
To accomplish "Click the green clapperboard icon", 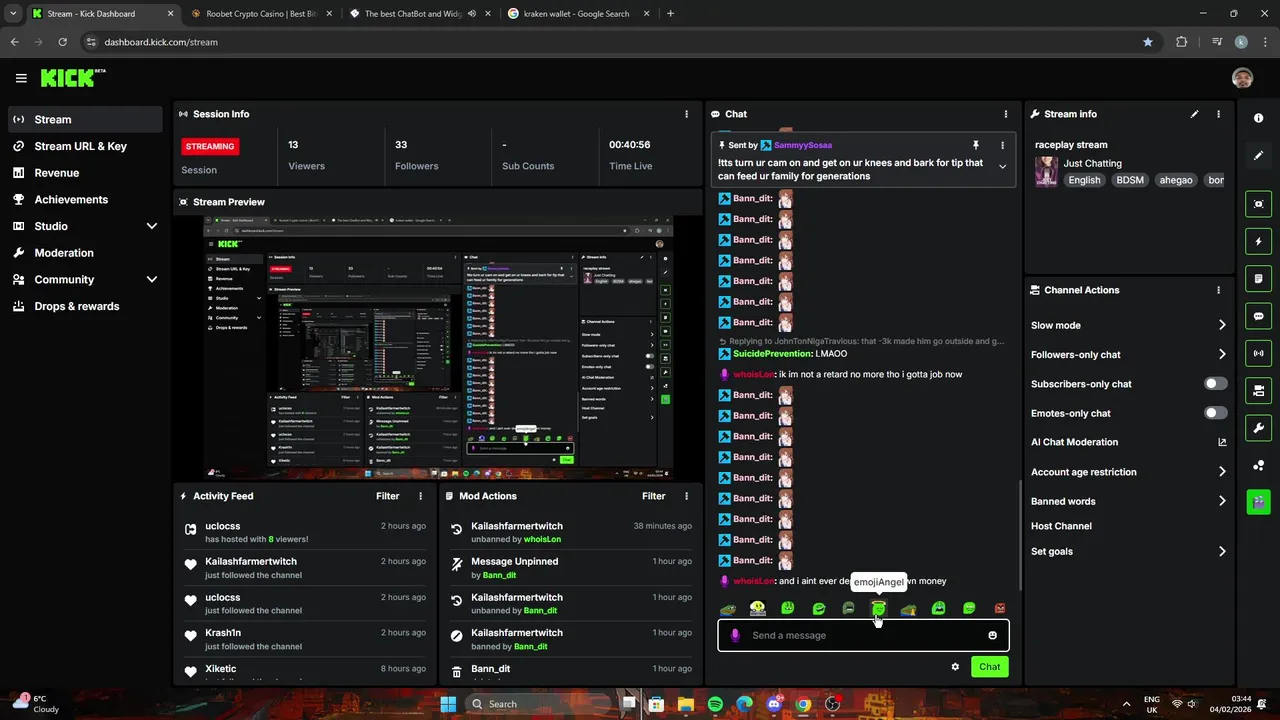I will coord(1258,502).
